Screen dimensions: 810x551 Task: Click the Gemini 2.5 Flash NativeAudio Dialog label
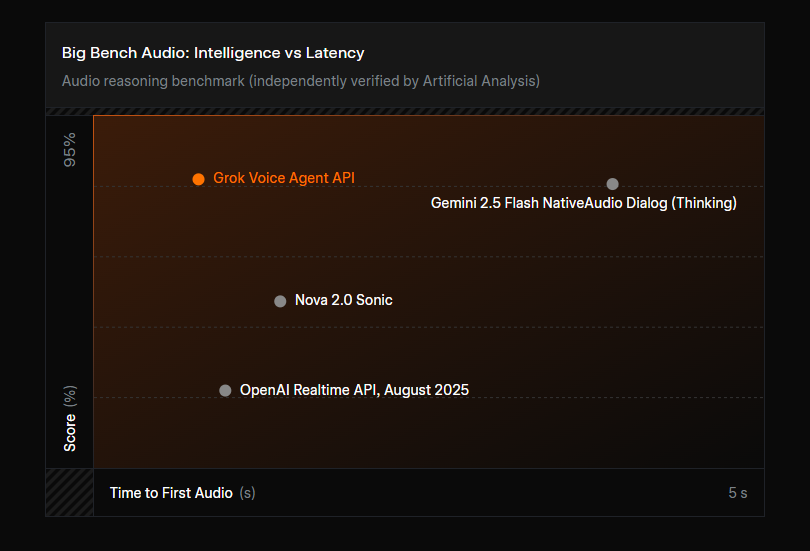pos(583,203)
